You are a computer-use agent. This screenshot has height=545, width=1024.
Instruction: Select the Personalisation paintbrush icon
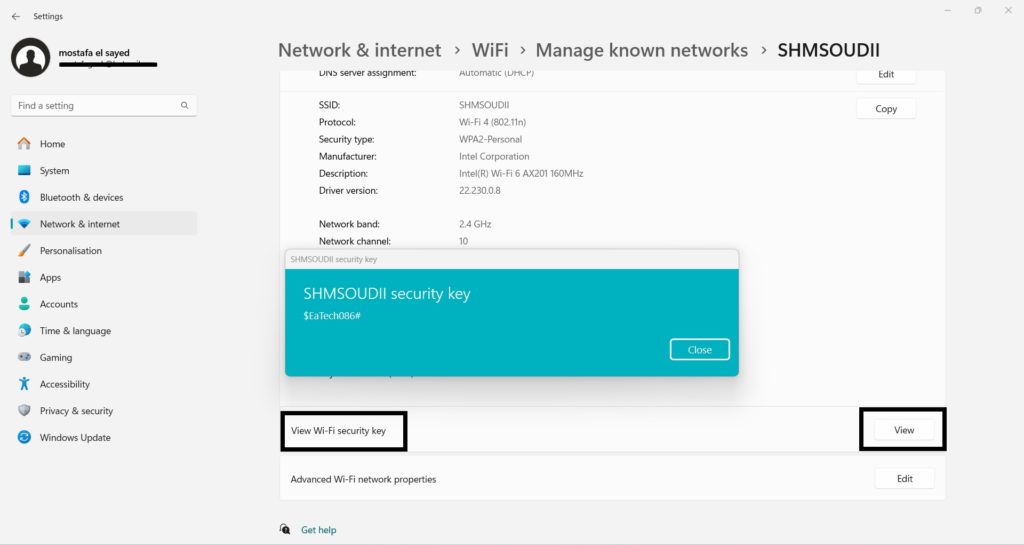[x=24, y=251]
